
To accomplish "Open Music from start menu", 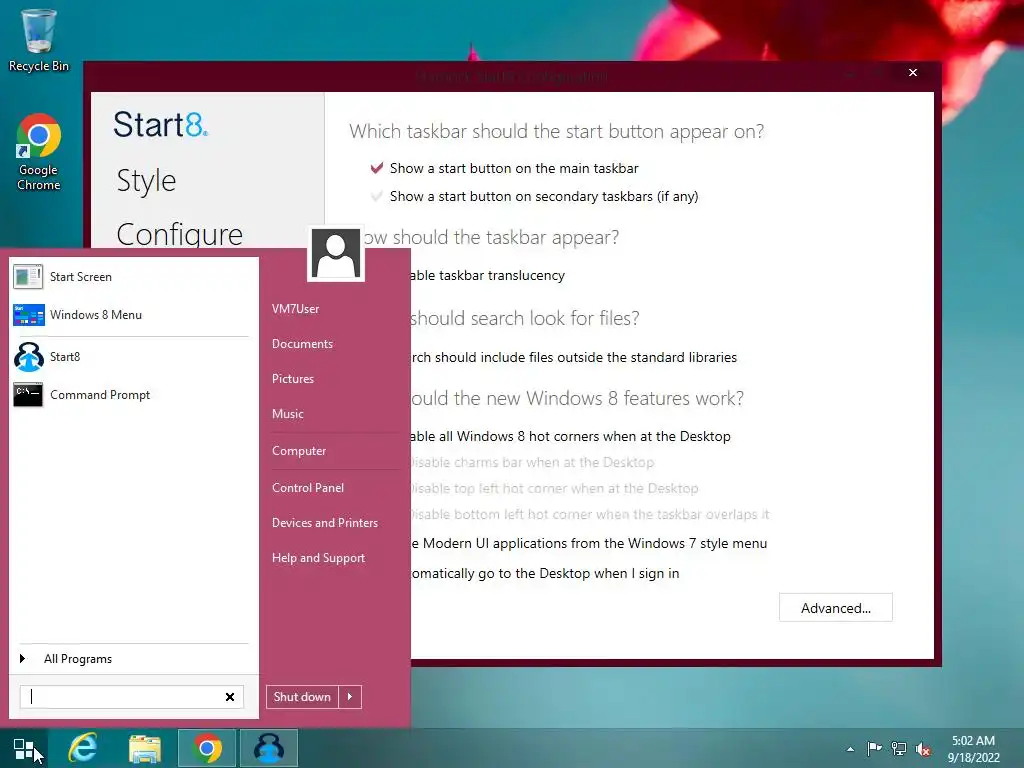I will click(x=288, y=414).
